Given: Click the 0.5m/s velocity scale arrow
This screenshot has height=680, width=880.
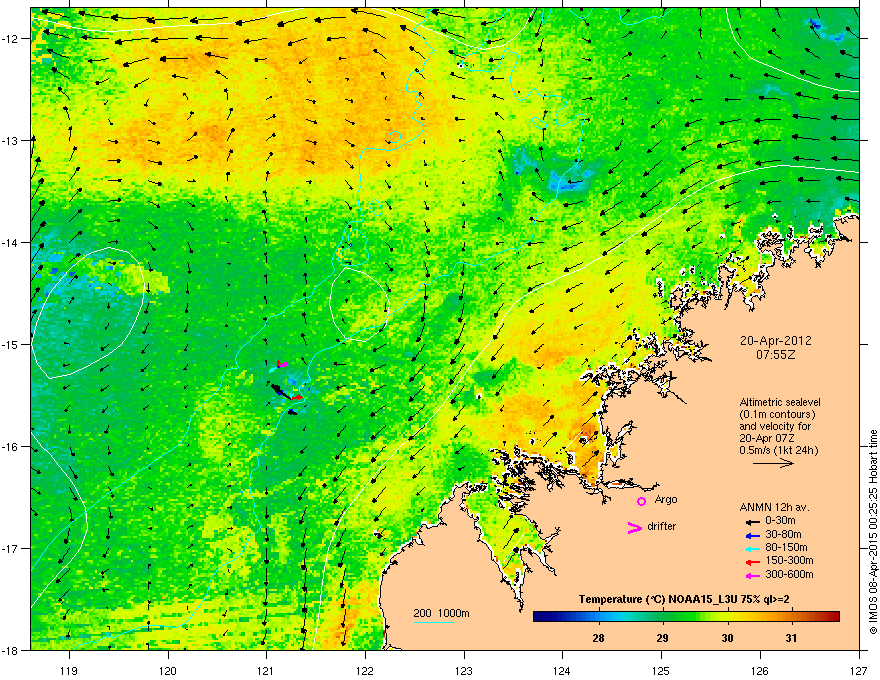Looking at the screenshot, I should point(773,463).
